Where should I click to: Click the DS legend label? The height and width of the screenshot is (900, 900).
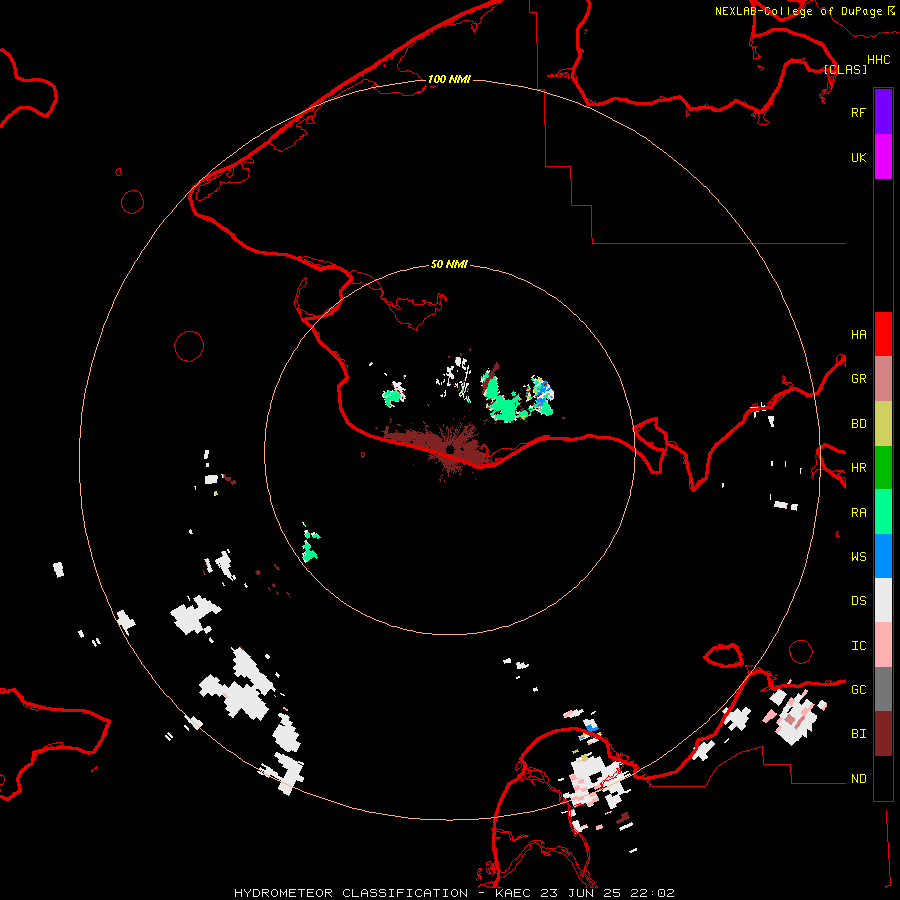point(858,601)
